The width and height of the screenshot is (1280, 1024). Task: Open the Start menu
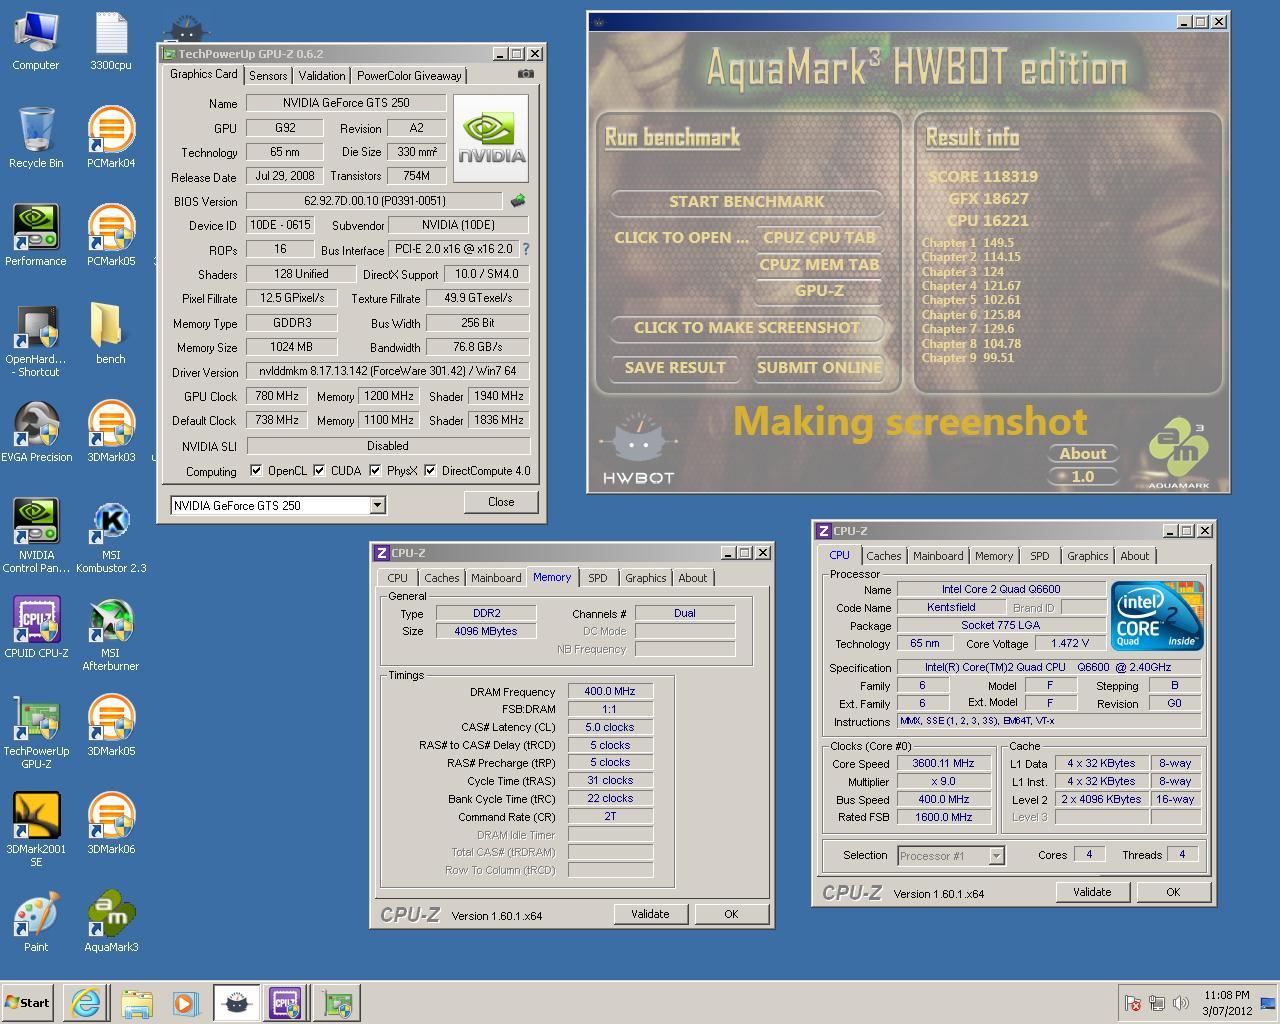[28, 1003]
